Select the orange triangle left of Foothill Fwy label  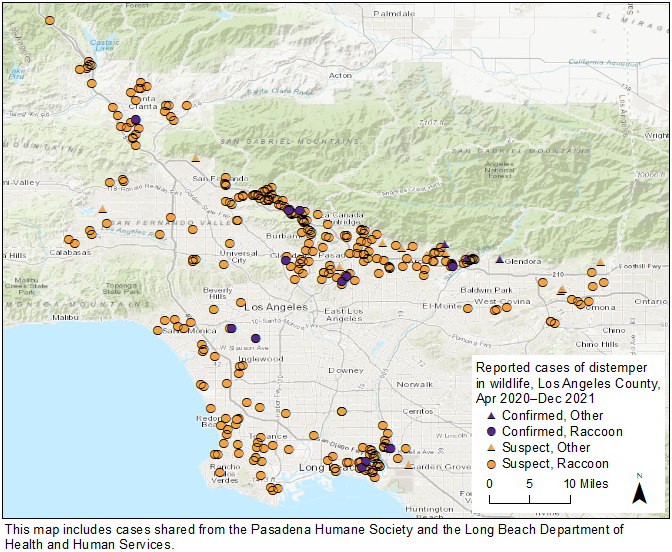pyautogui.click(x=600, y=262)
